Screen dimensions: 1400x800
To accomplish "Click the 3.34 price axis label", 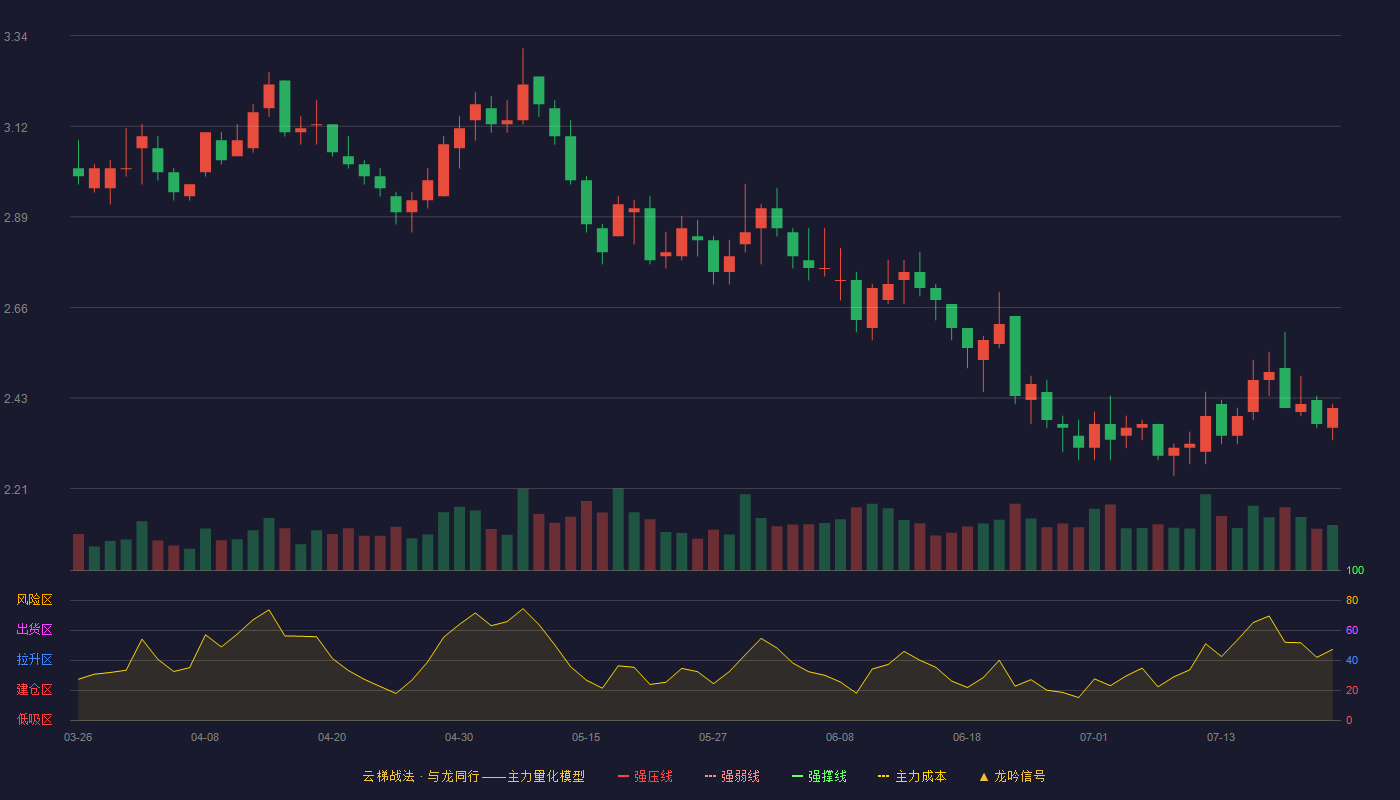I will click(x=16, y=37).
